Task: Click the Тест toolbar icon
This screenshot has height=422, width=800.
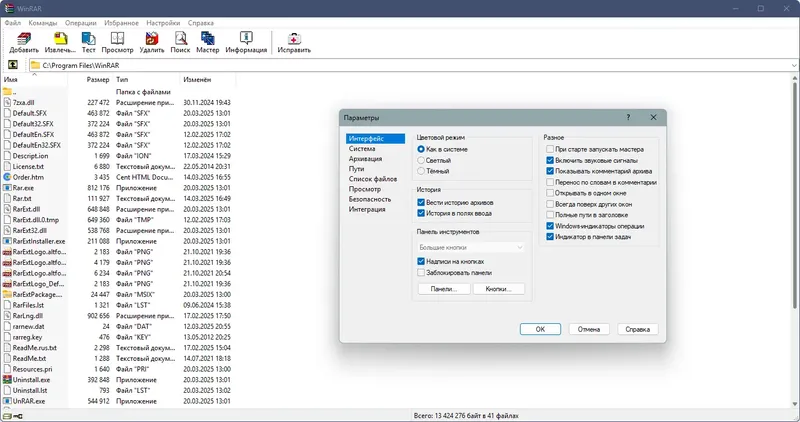Action: click(x=88, y=38)
